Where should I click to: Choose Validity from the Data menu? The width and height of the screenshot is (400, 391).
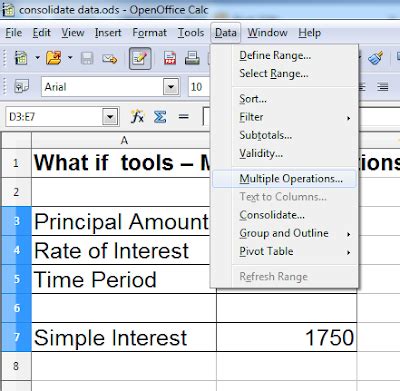coord(284,153)
